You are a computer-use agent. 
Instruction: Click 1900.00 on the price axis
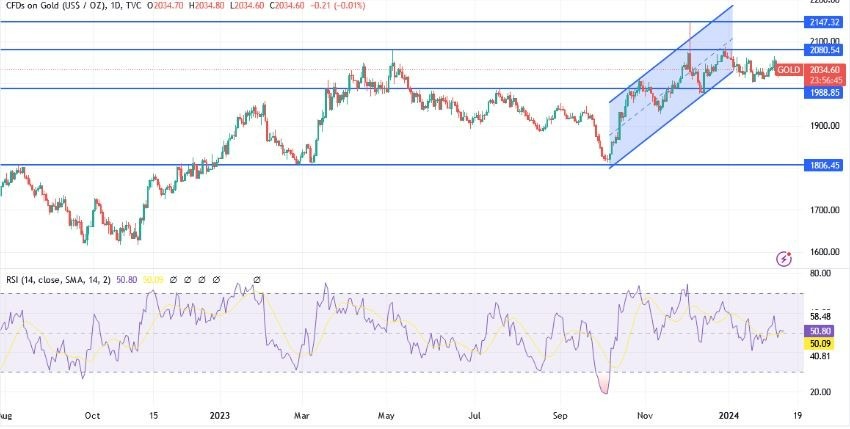(825, 125)
